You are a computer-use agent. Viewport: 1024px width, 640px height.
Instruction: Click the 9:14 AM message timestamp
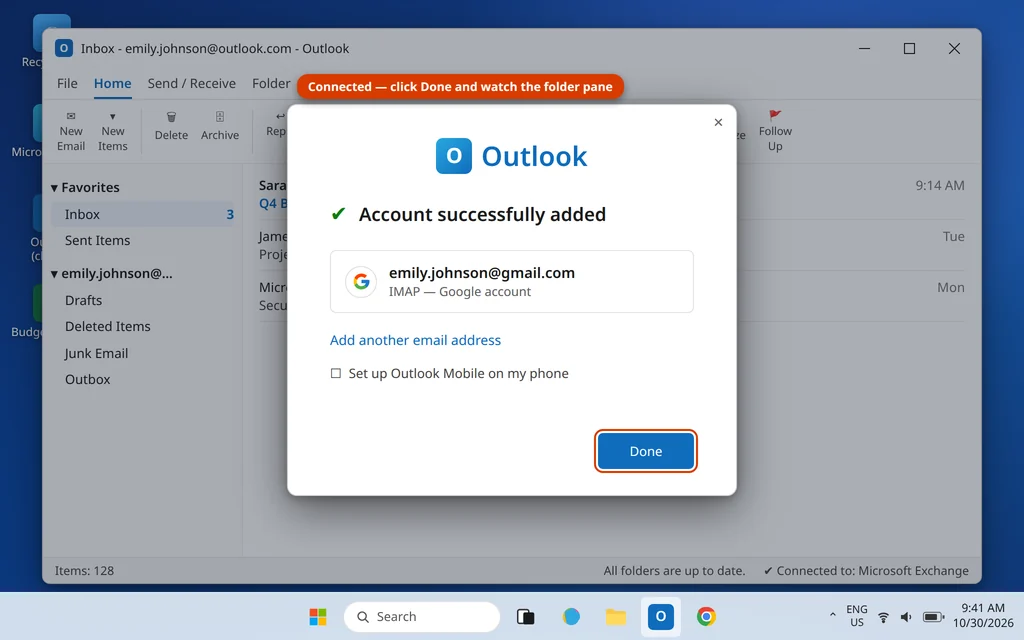[x=940, y=185]
